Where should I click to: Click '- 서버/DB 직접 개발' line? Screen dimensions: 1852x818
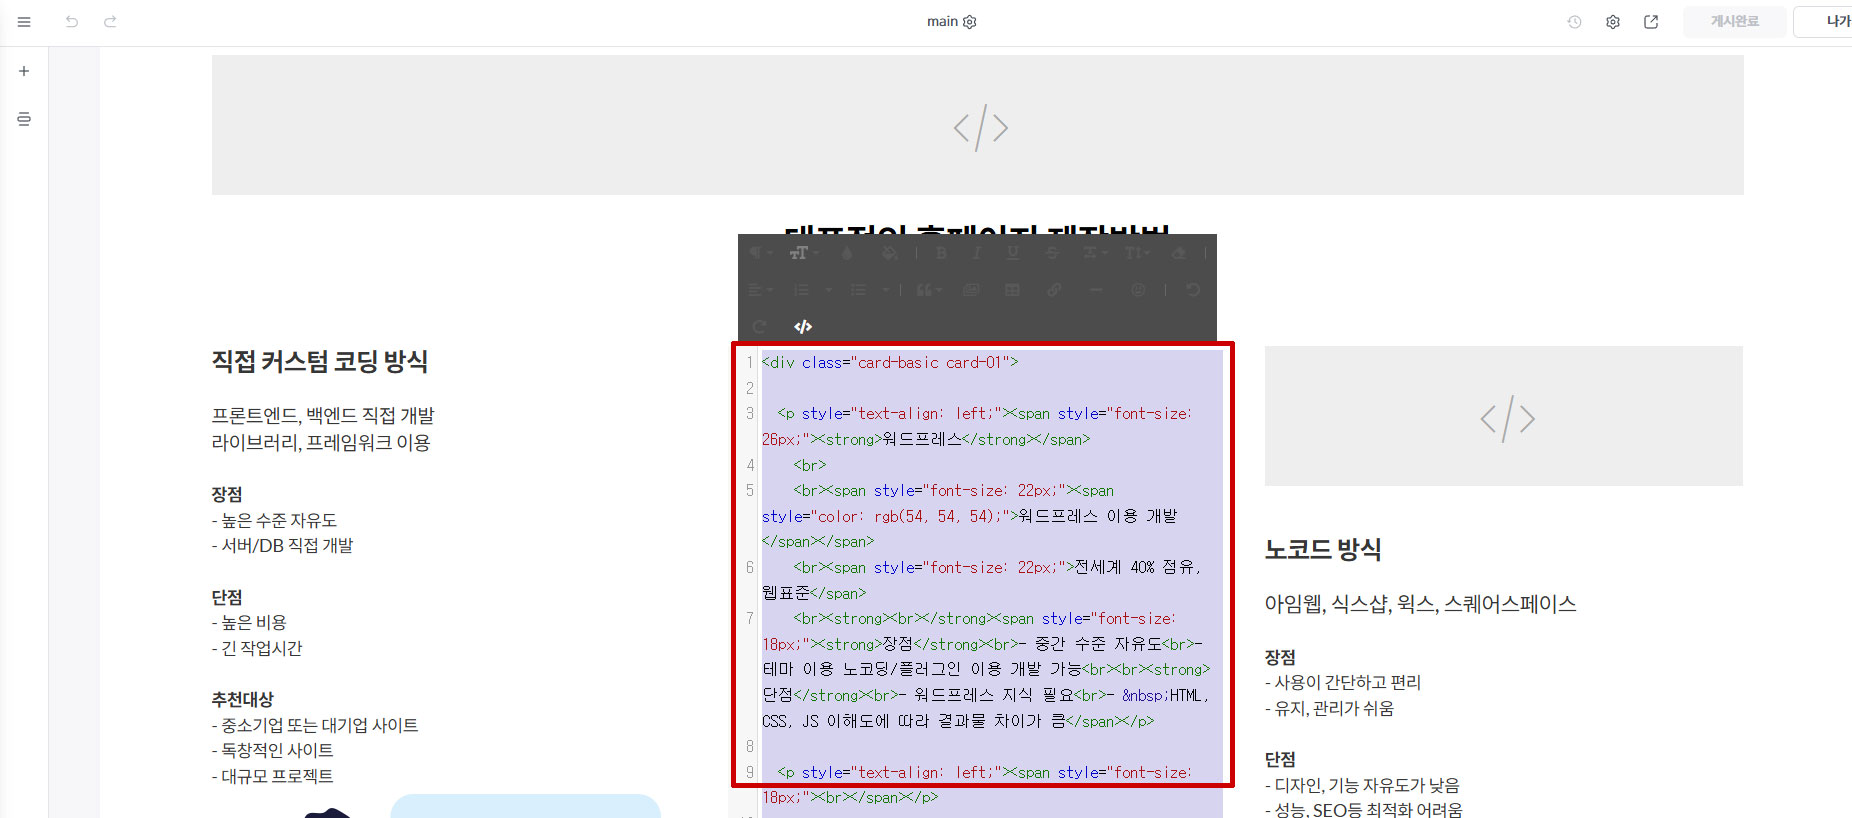[x=282, y=545]
